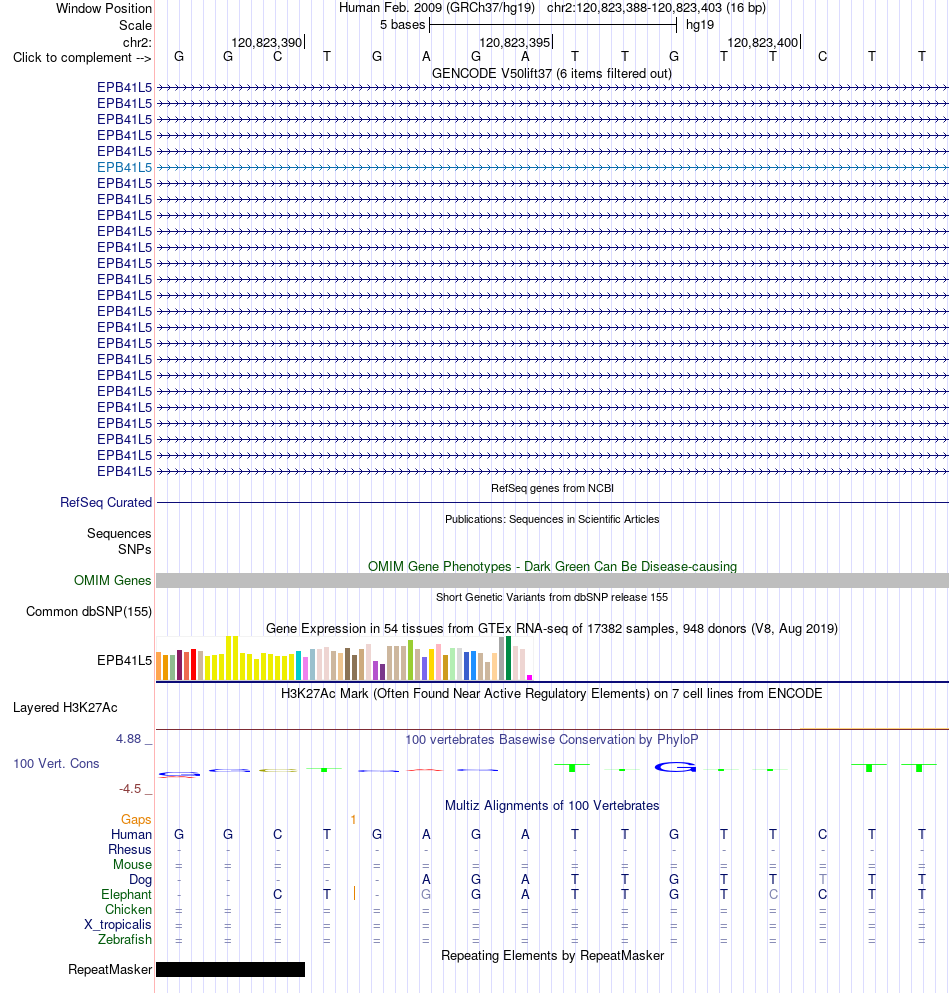Open OMIM Gene Phenotypes track title
Screen dimensions: 950x993
click(552, 566)
